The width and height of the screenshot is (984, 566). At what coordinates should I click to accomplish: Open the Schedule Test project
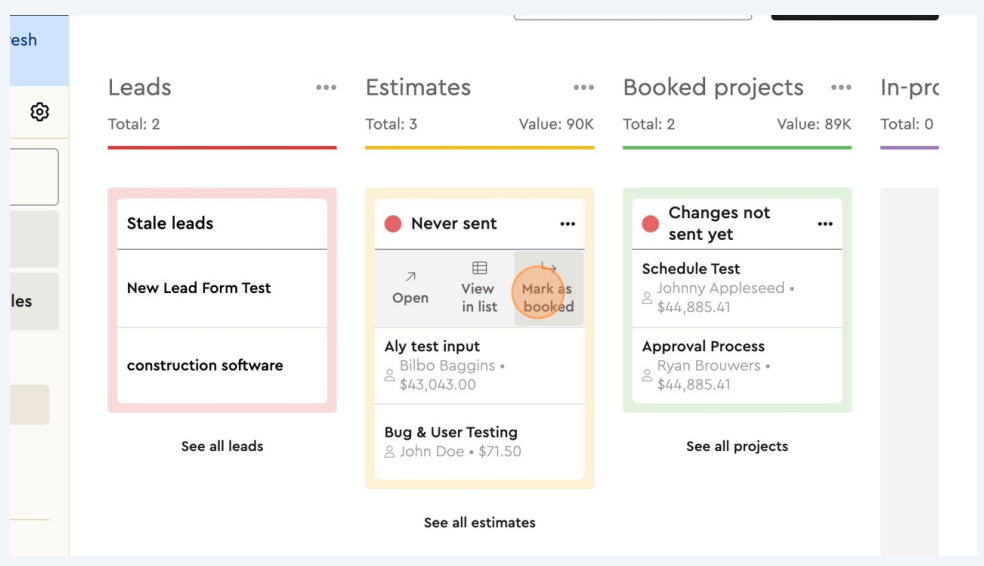tap(691, 268)
